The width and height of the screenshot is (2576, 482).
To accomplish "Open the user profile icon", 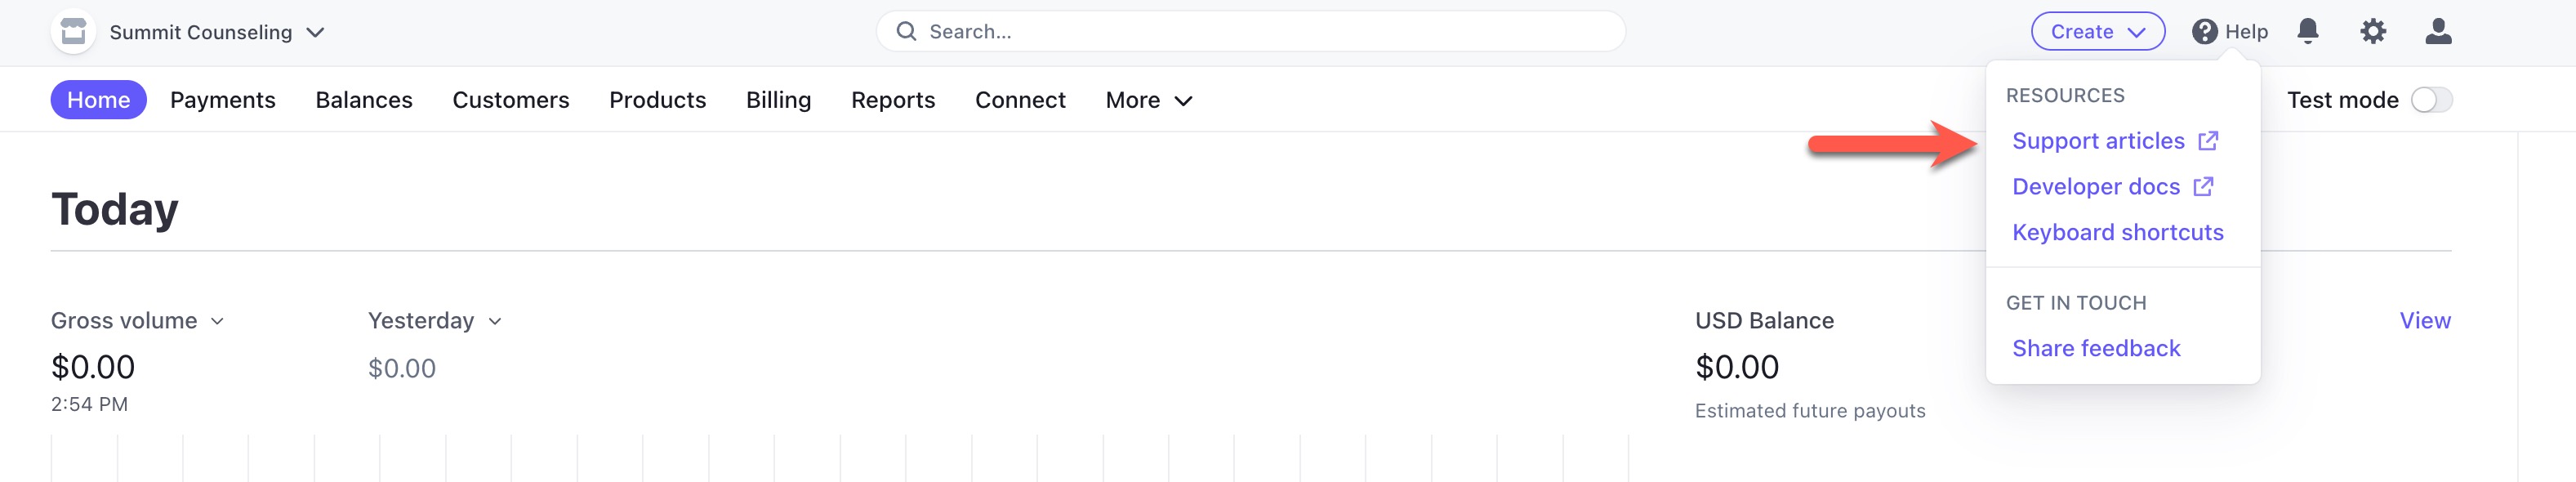I will coord(2438,32).
